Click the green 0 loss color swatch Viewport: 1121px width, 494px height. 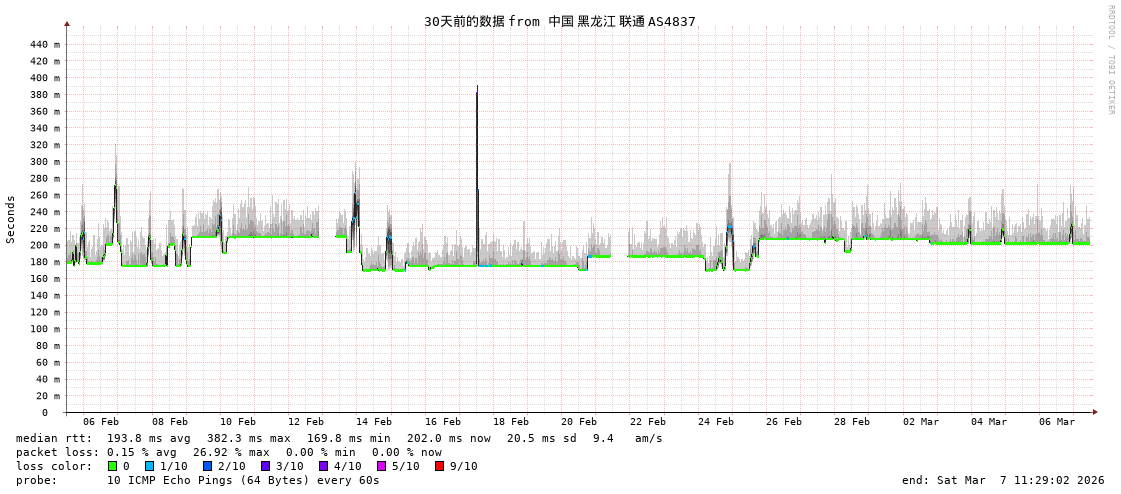[112, 466]
